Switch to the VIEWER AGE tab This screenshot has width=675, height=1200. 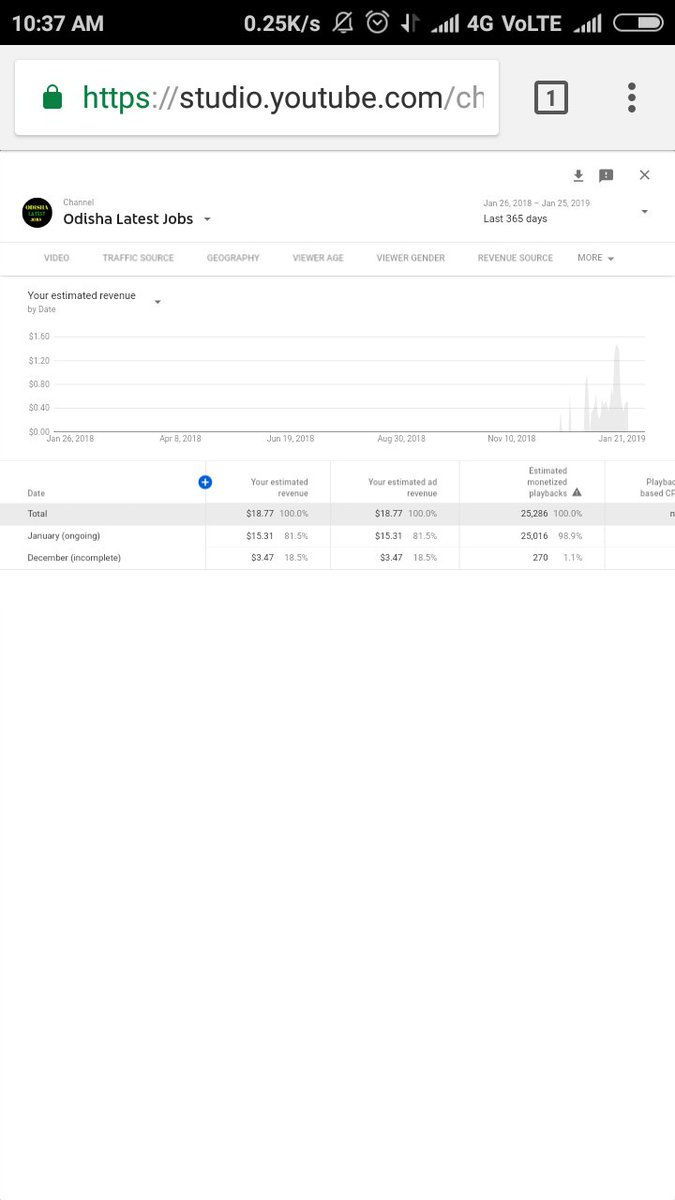click(x=318, y=258)
